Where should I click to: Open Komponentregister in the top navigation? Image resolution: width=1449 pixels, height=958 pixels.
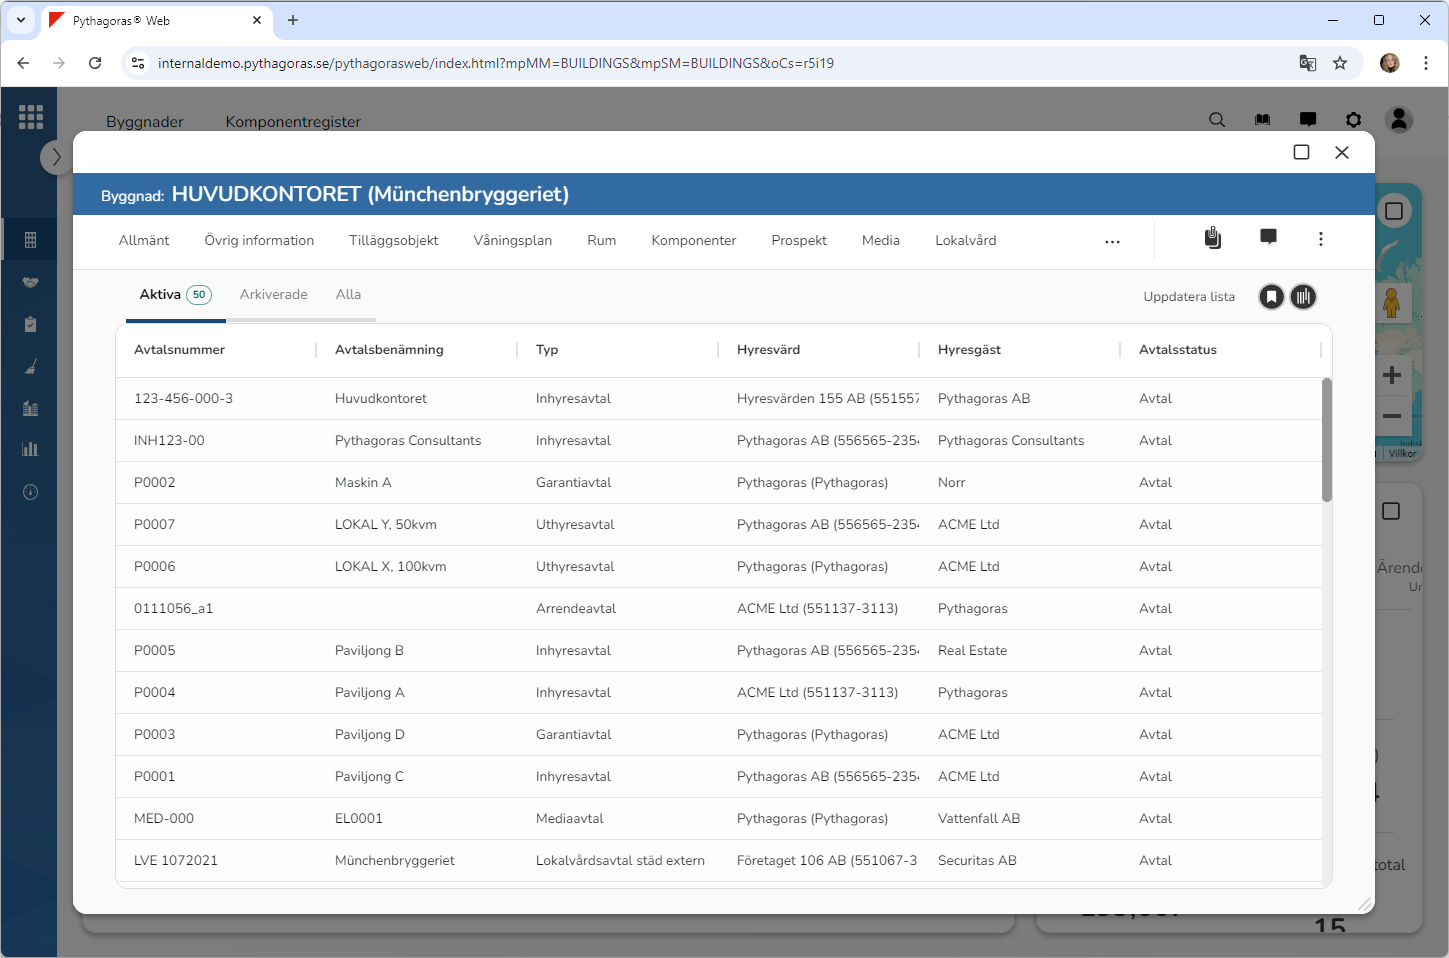pyautogui.click(x=293, y=121)
